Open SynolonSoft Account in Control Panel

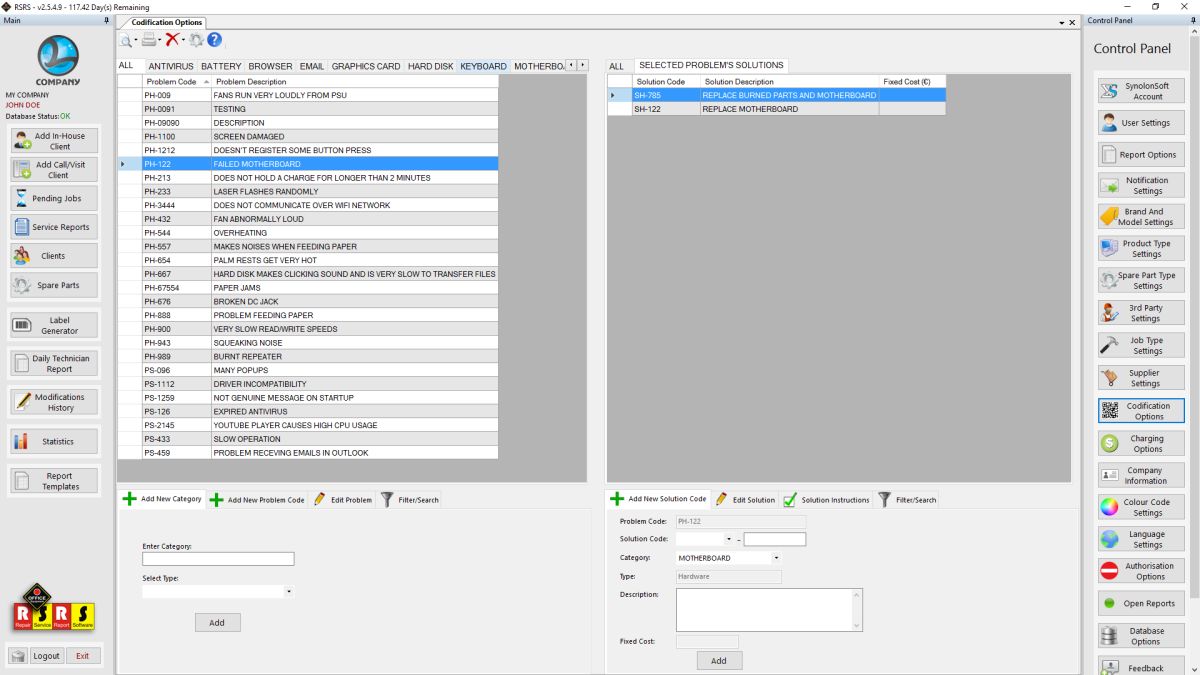[1141, 91]
